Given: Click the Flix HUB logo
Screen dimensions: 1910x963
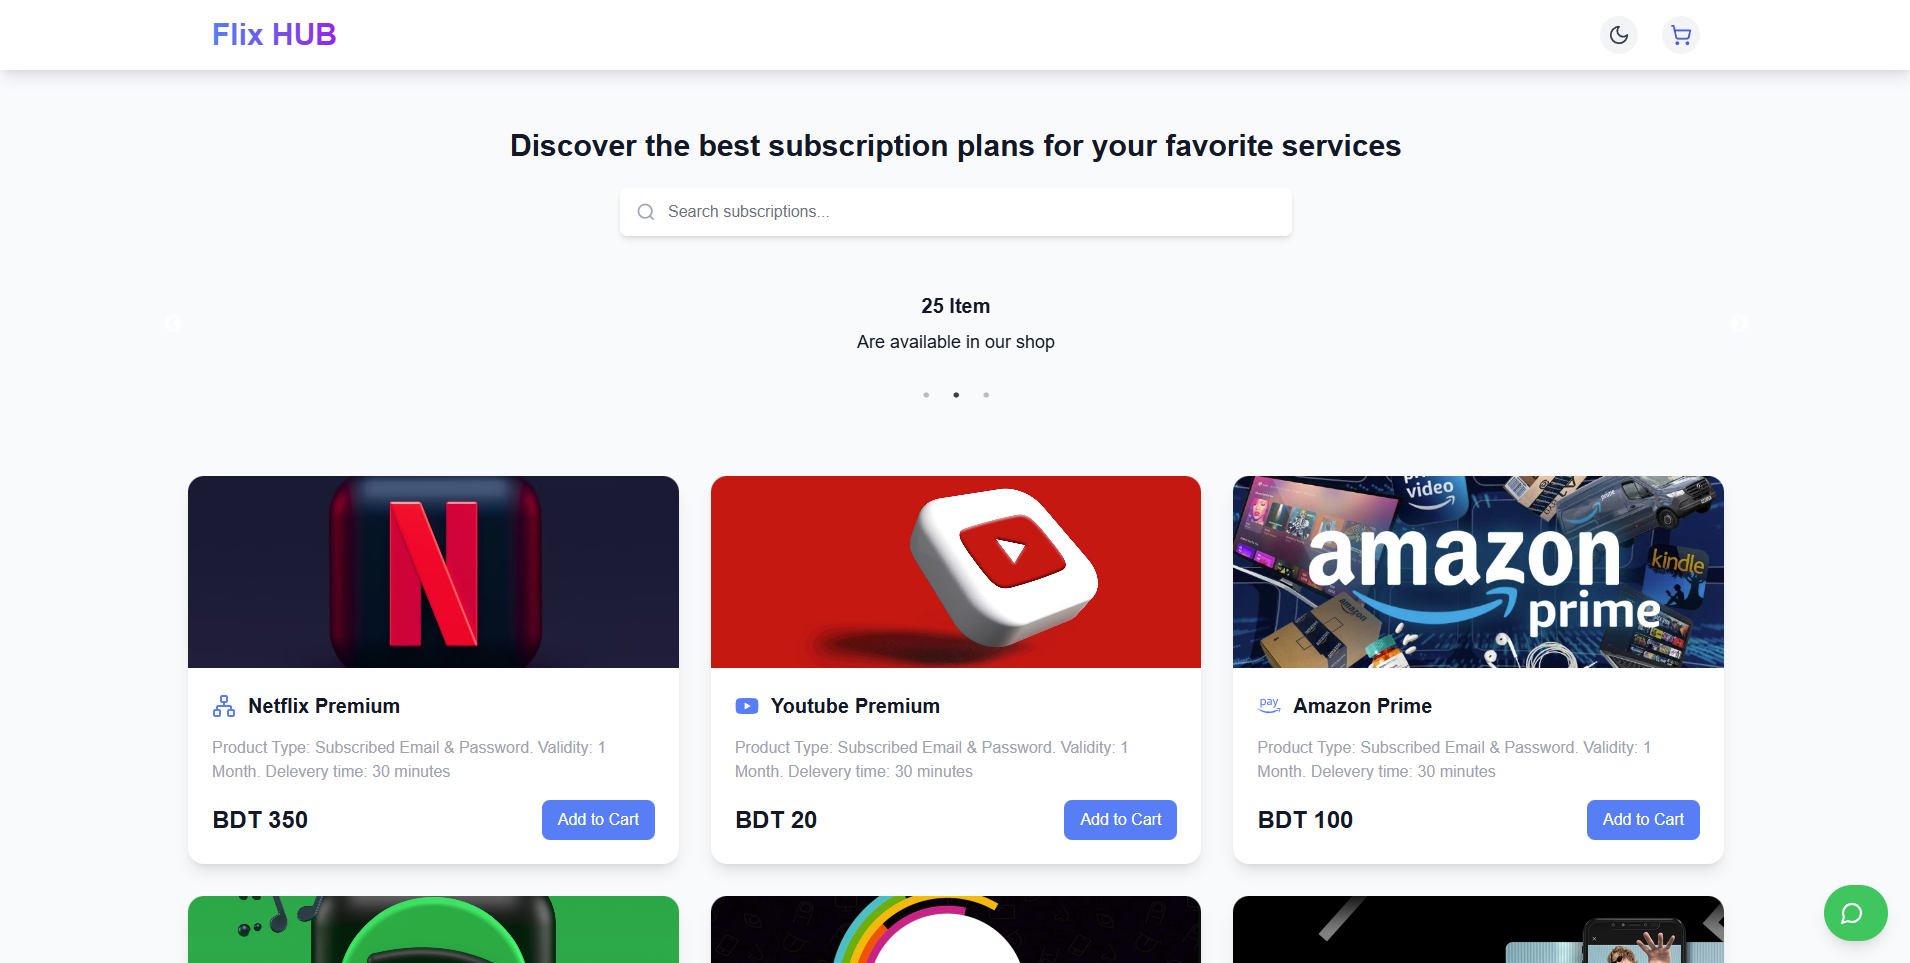Looking at the screenshot, I should 274,35.
